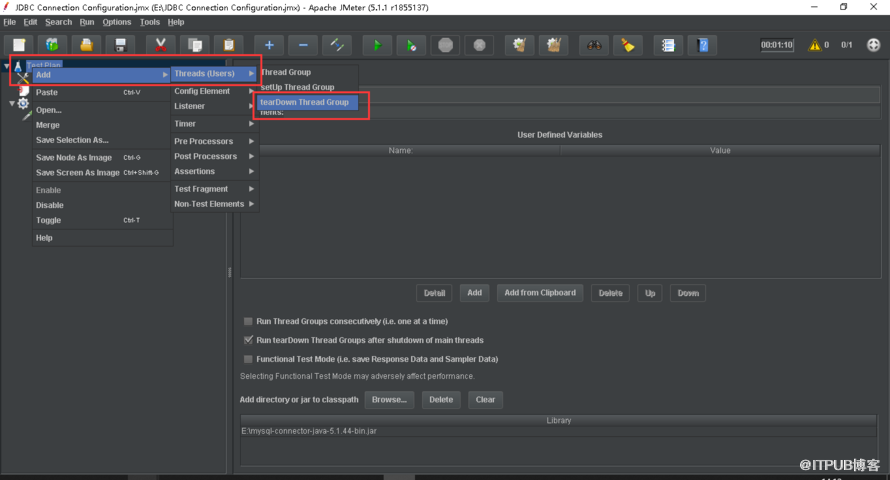The image size is (890, 480).
Task: Open the Options menu in menu bar
Action: (x=116, y=22)
